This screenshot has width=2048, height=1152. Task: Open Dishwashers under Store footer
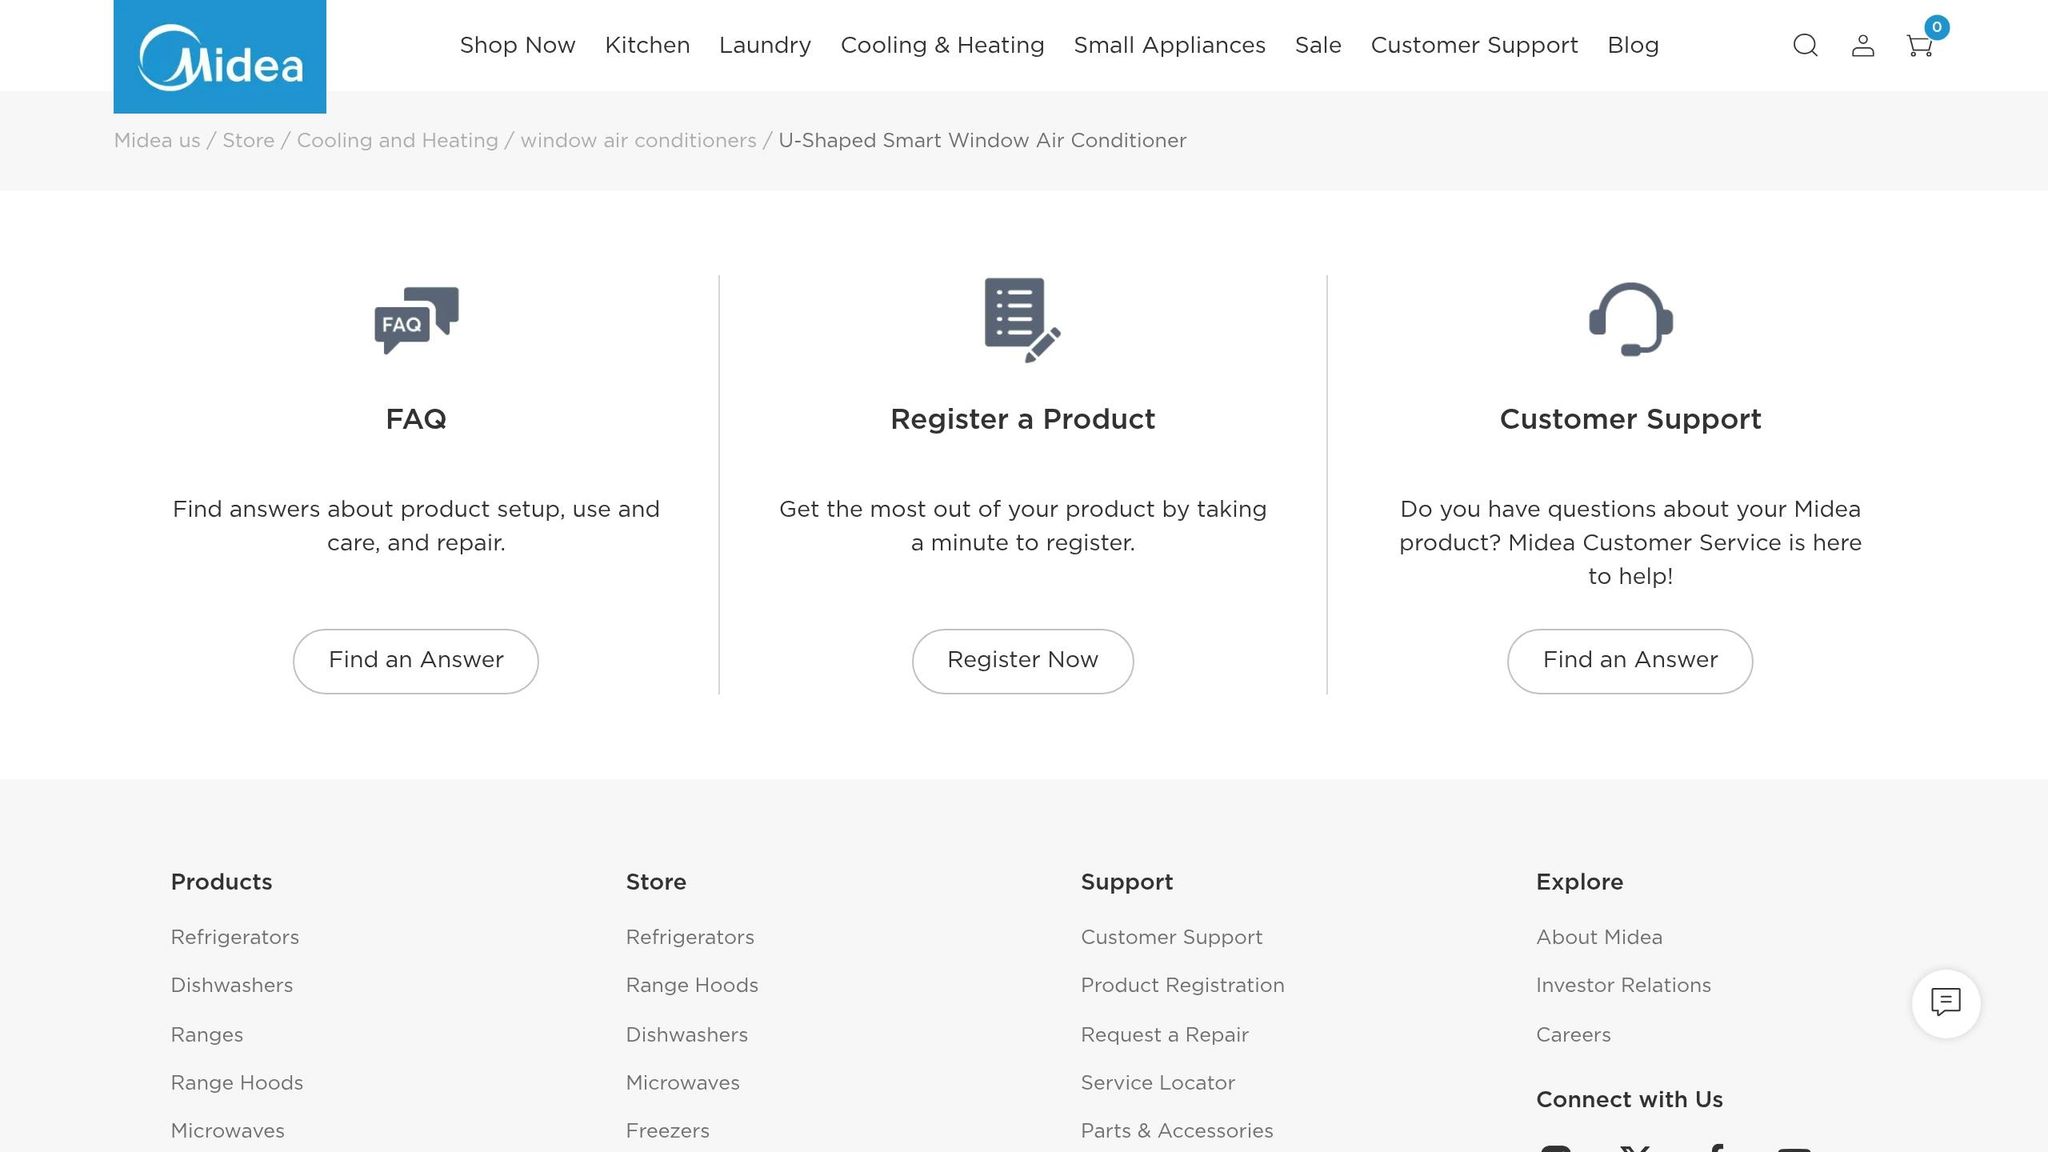pos(687,1035)
